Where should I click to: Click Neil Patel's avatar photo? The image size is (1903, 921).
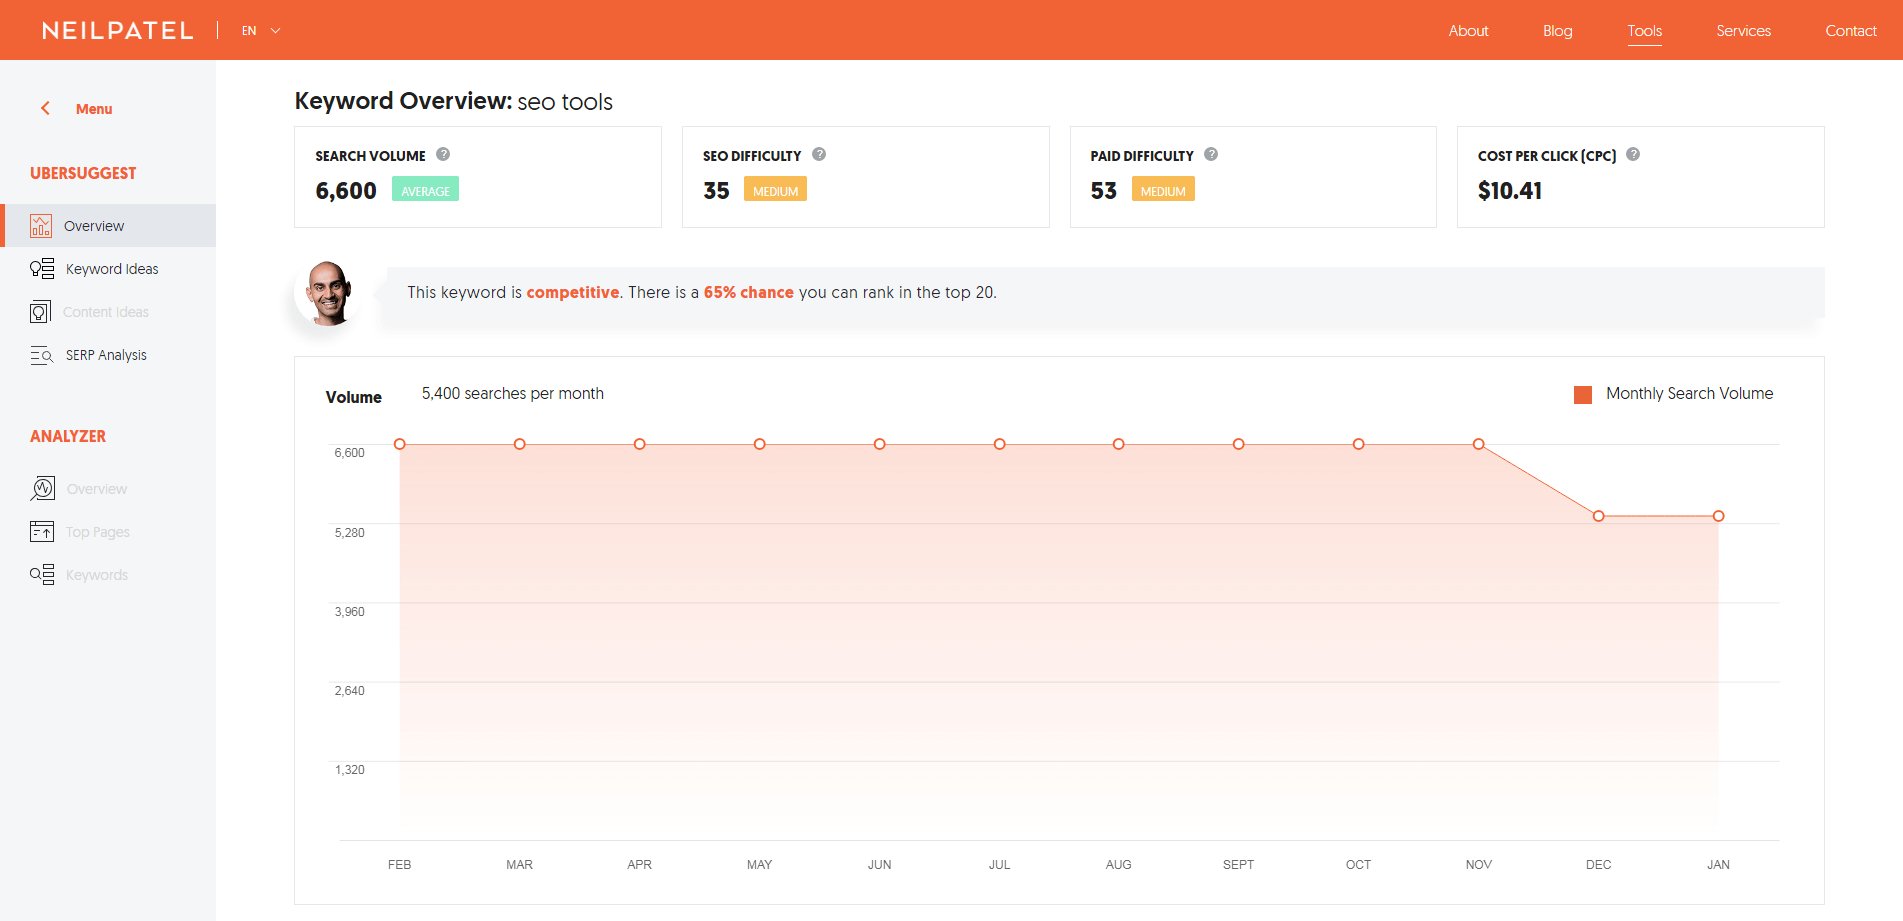(329, 293)
